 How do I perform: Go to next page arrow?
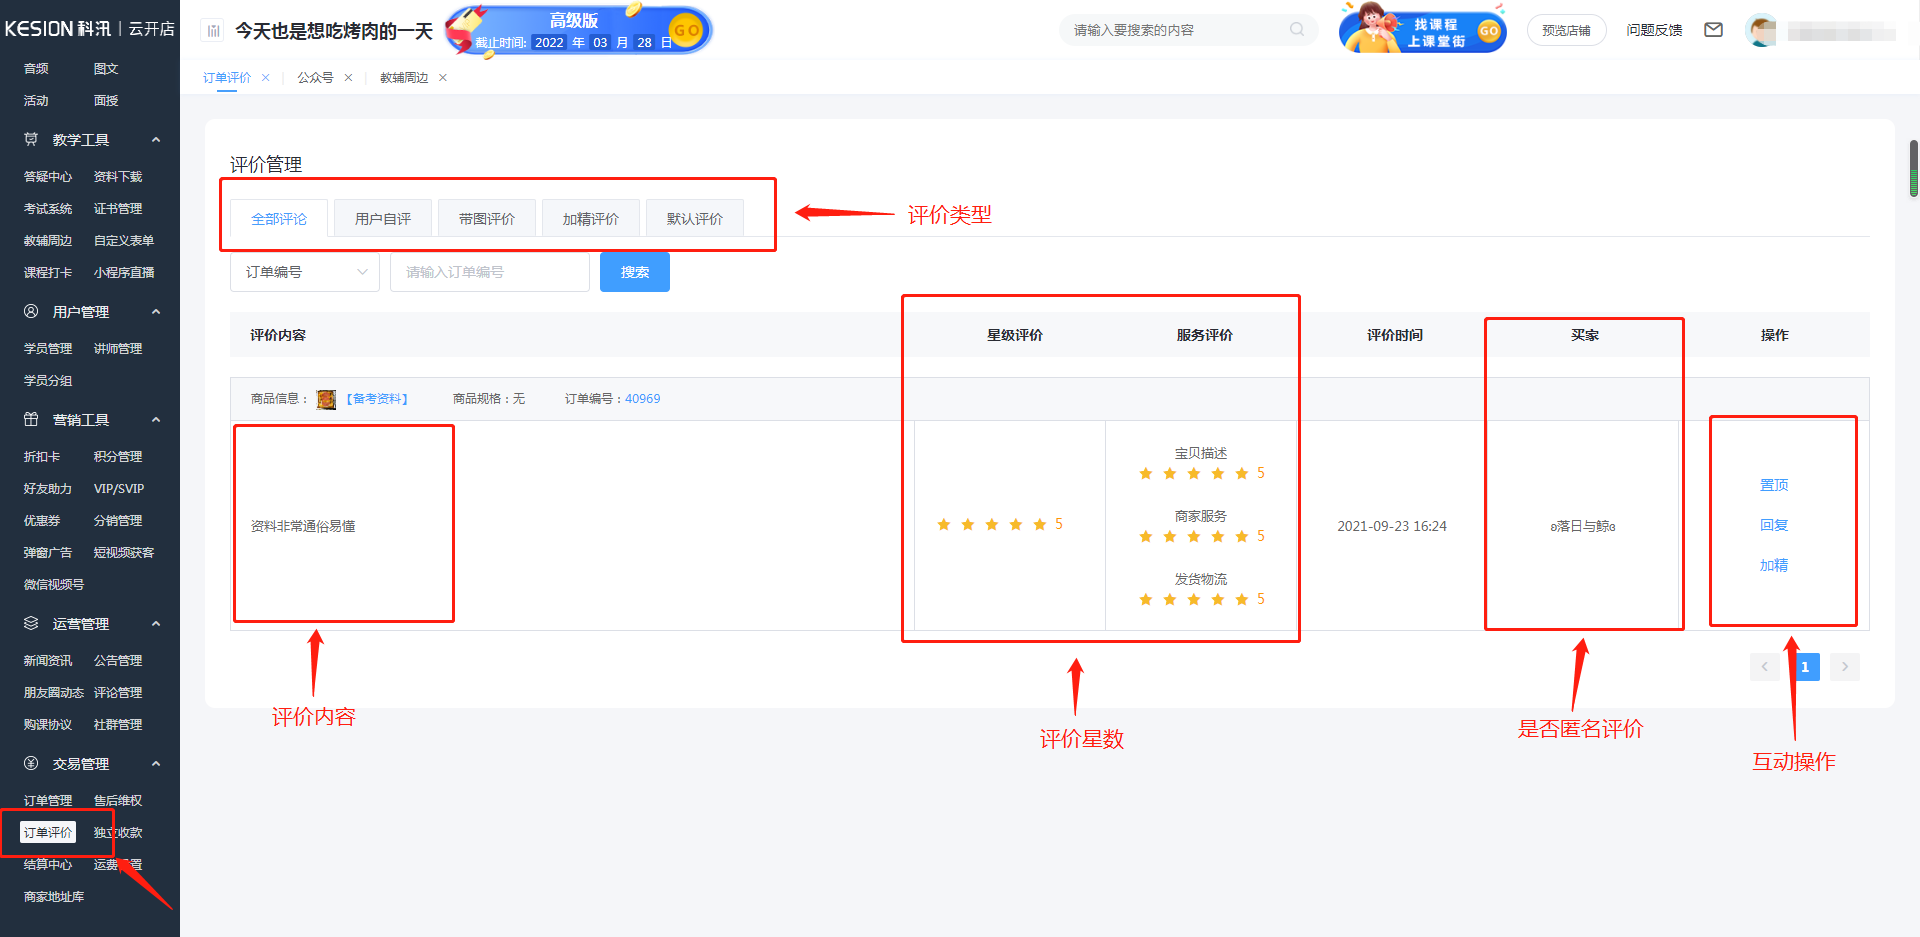[x=1845, y=667]
